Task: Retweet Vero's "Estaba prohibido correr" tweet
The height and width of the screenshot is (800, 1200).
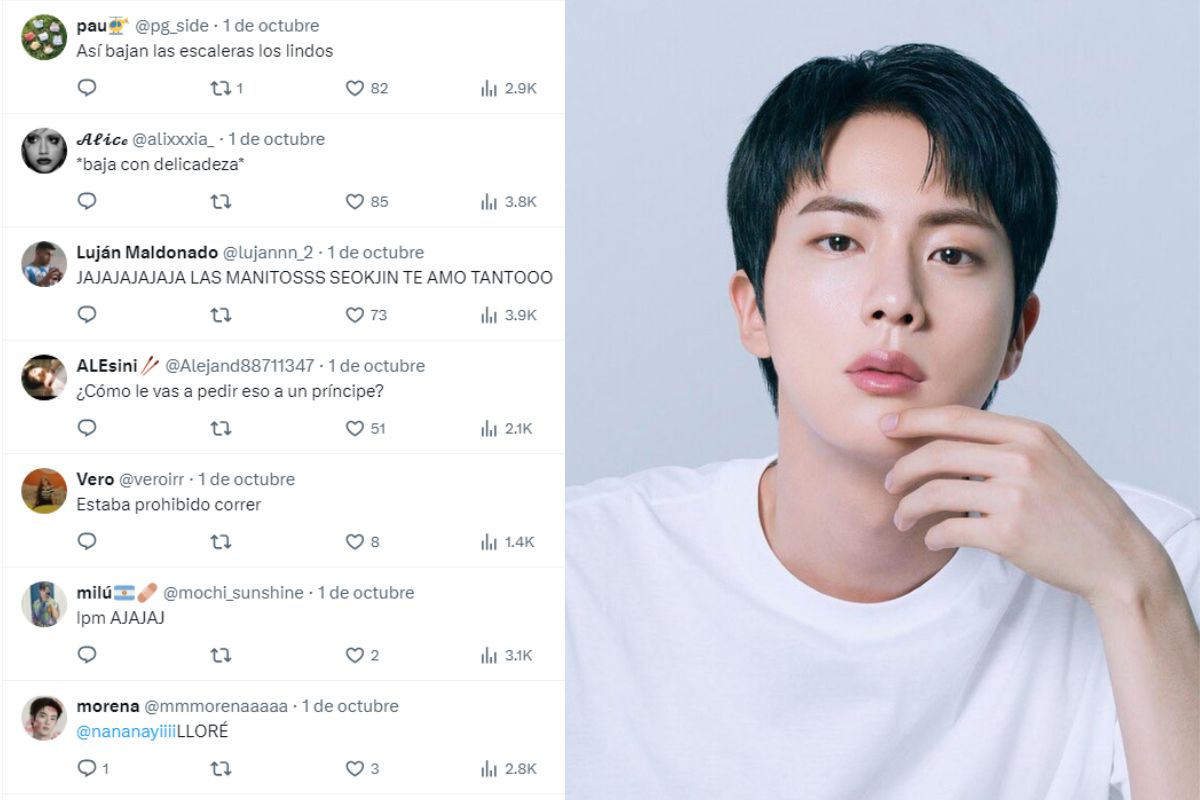Action: point(221,541)
